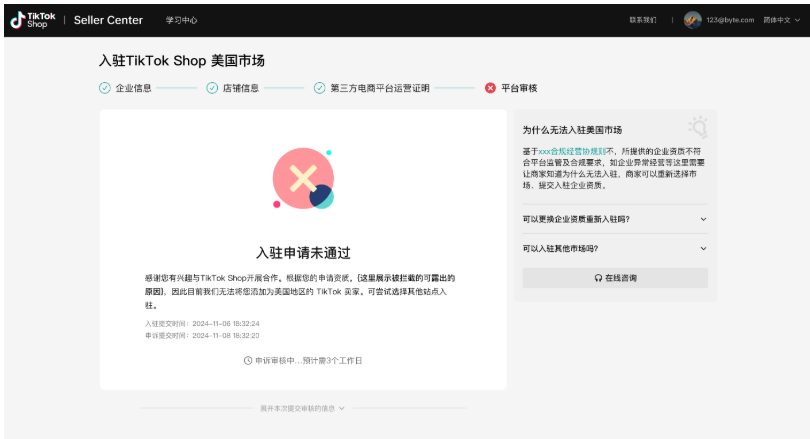Click the Seller Center title
This screenshot has height=439, width=810.
[108, 20]
